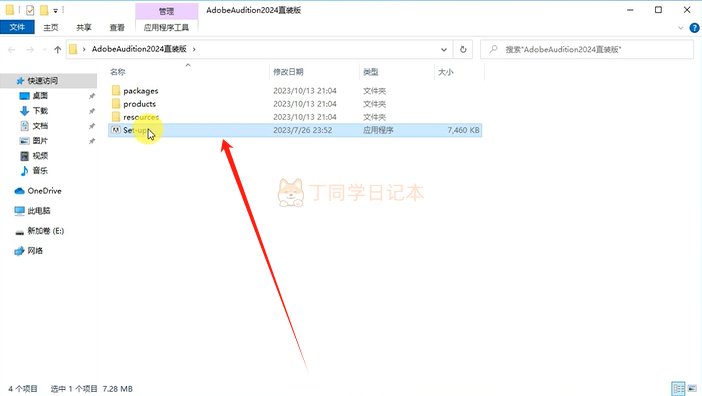The height and width of the screenshot is (396, 702).
Task: Go up one folder level
Action: [x=57, y=50]
